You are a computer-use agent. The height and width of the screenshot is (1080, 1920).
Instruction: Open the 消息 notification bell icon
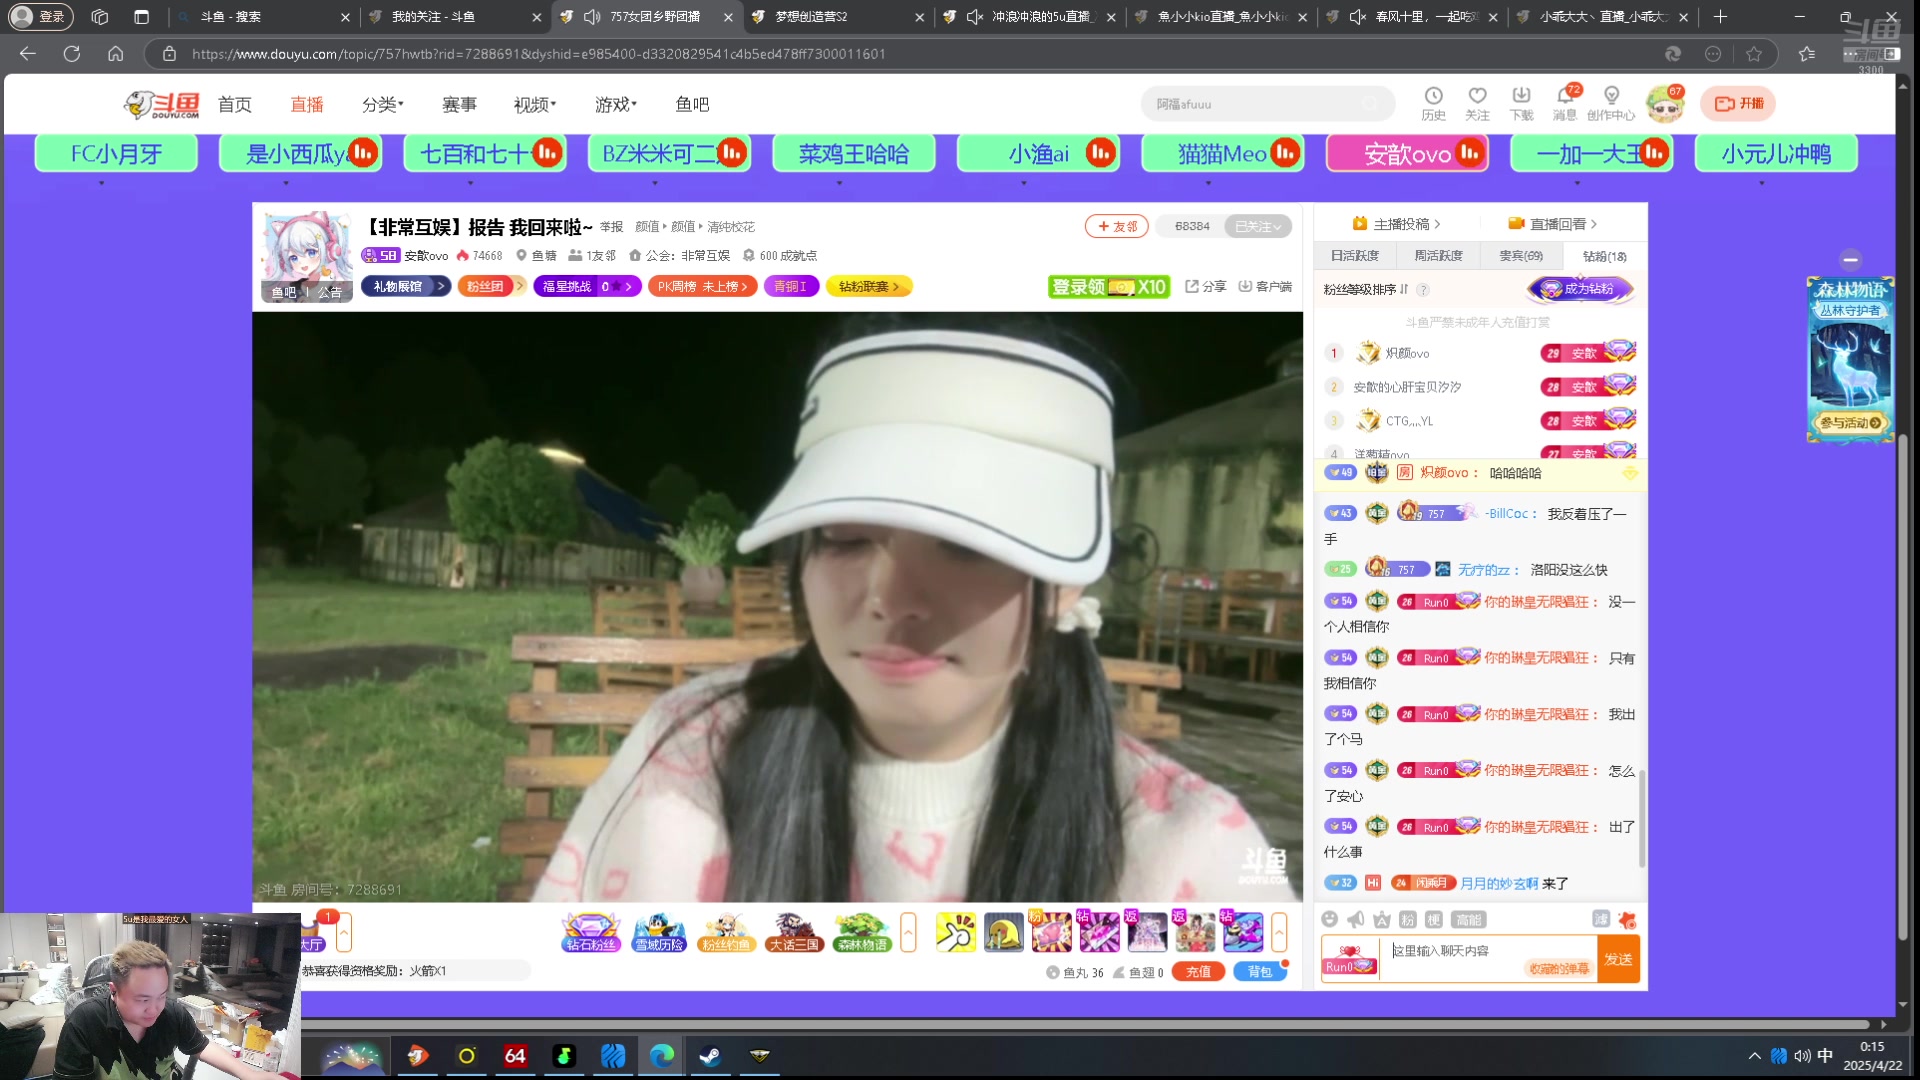(1565, 103)
